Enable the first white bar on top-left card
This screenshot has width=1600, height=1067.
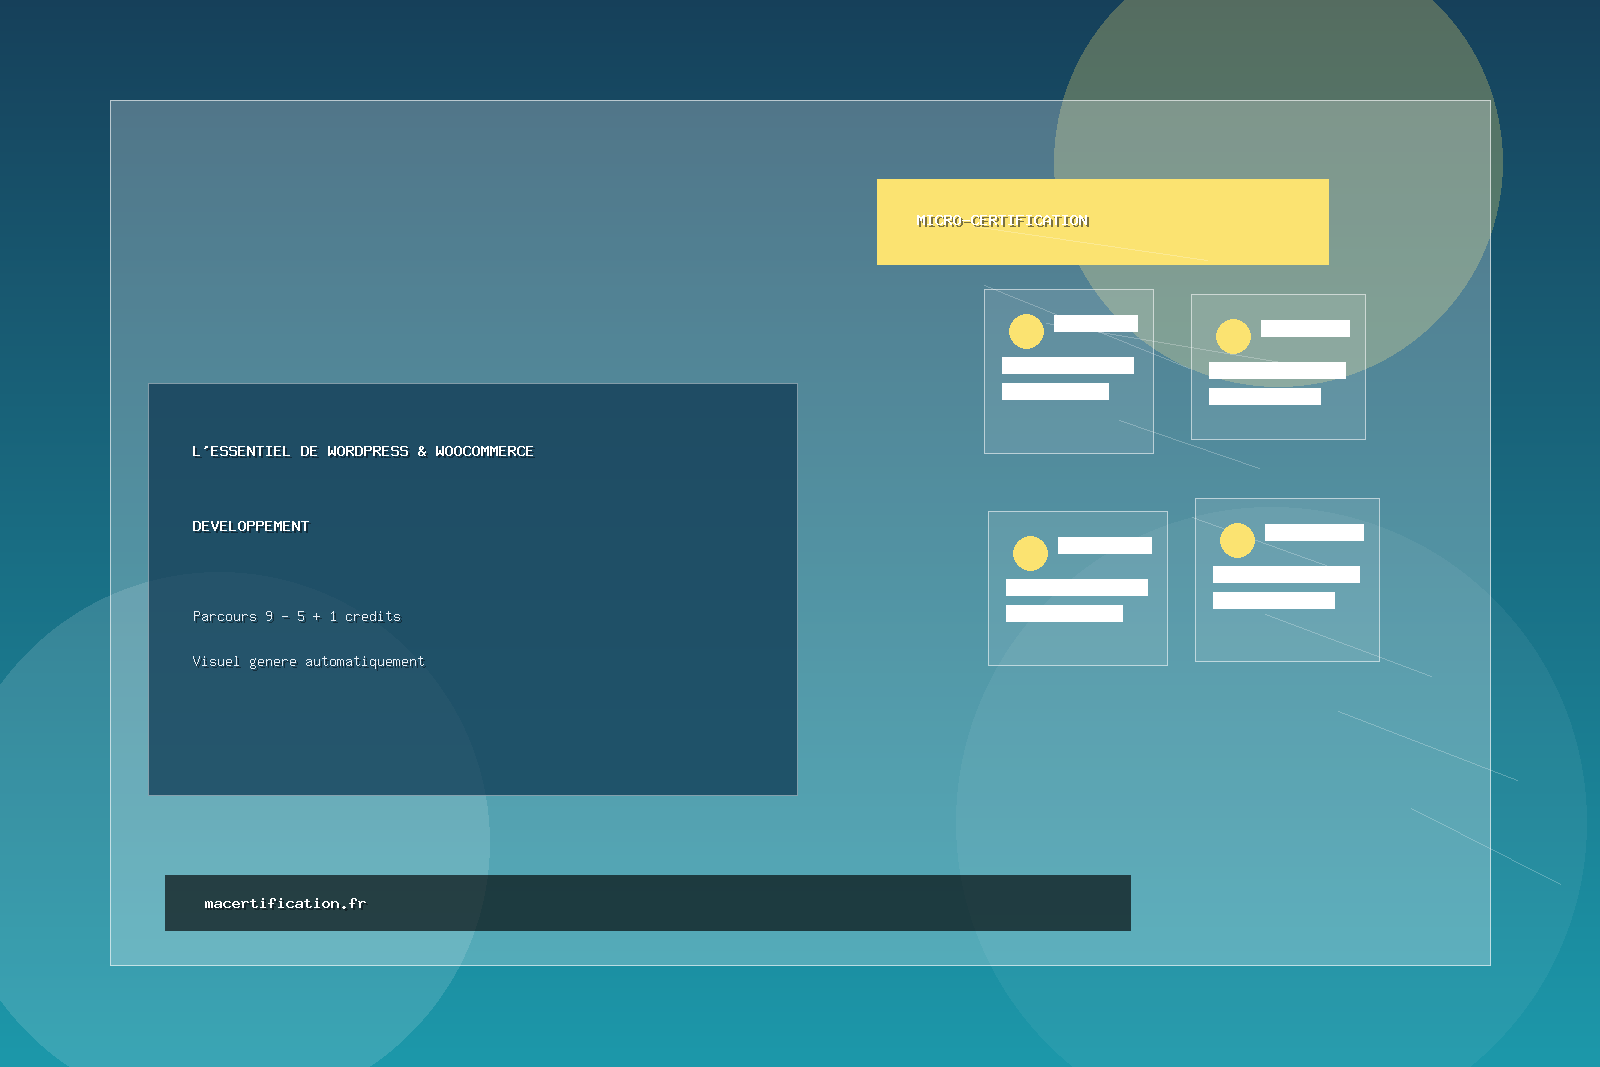pos(1096,323)
